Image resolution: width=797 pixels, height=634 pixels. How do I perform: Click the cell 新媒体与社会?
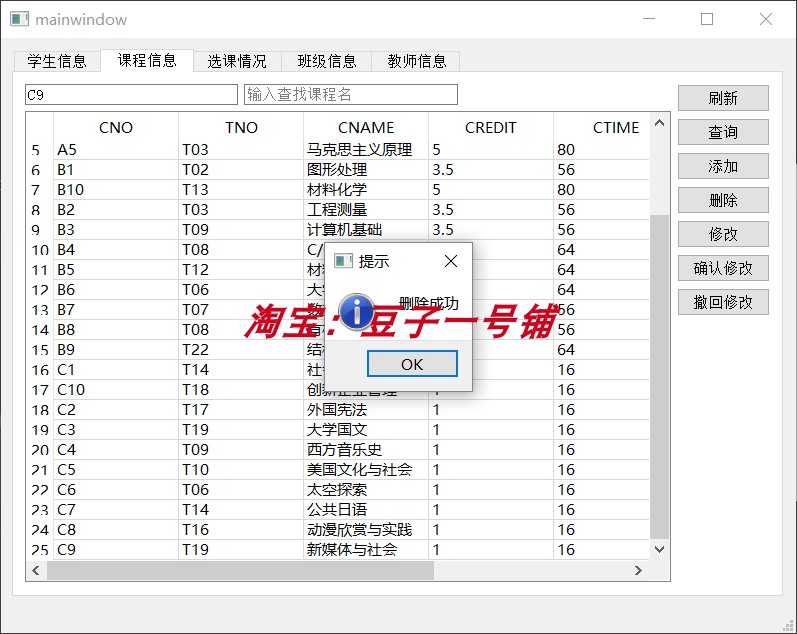pyautogui.click(x=366, y=550)
